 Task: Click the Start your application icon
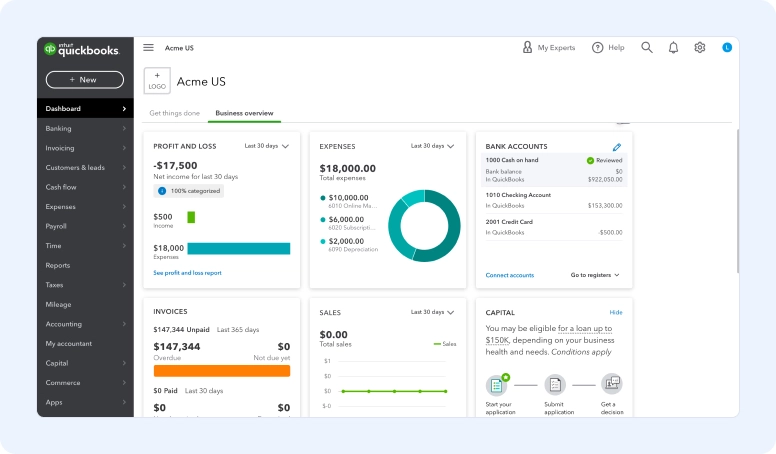(x=497, y=385)
